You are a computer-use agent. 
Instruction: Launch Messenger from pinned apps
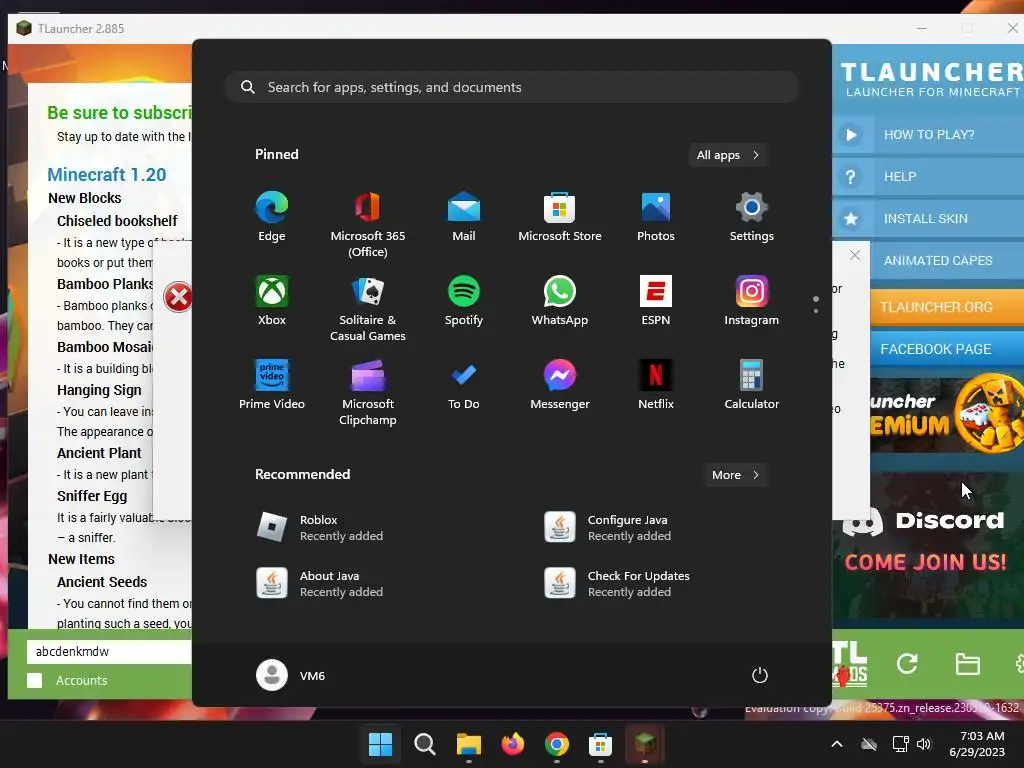560,385
